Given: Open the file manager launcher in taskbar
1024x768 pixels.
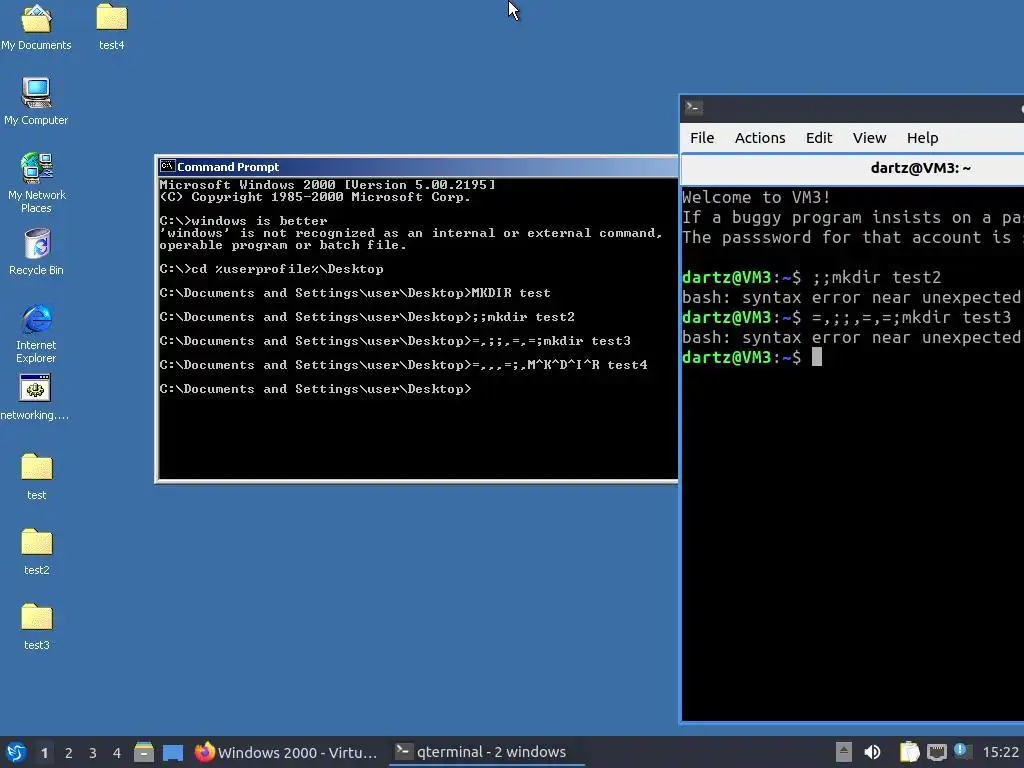Looking at the screenshot, I should coord(144,752).
